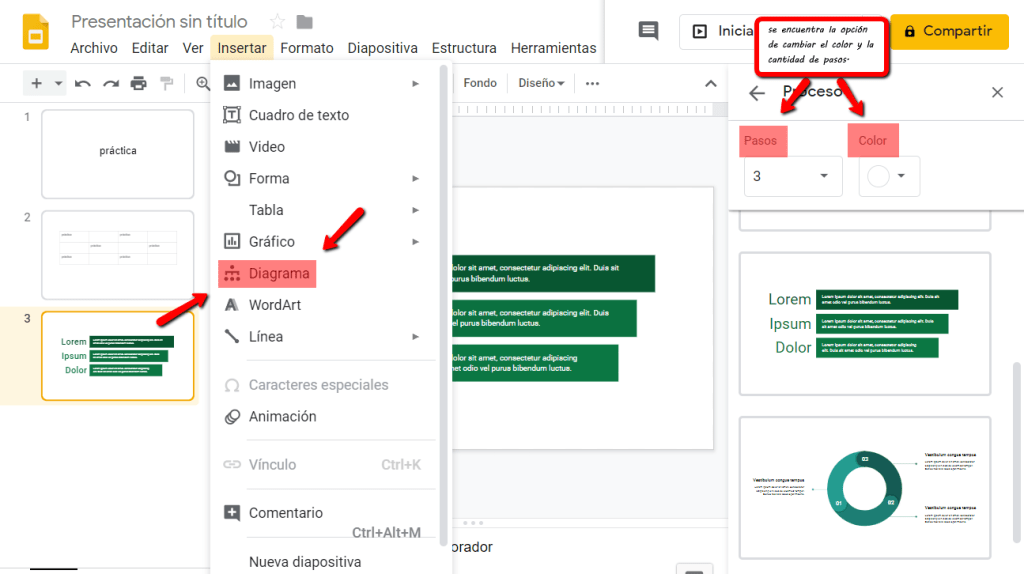Select Diagrama from the Insertar menu
The image size is (1024, 574).
tap(279, 273)
